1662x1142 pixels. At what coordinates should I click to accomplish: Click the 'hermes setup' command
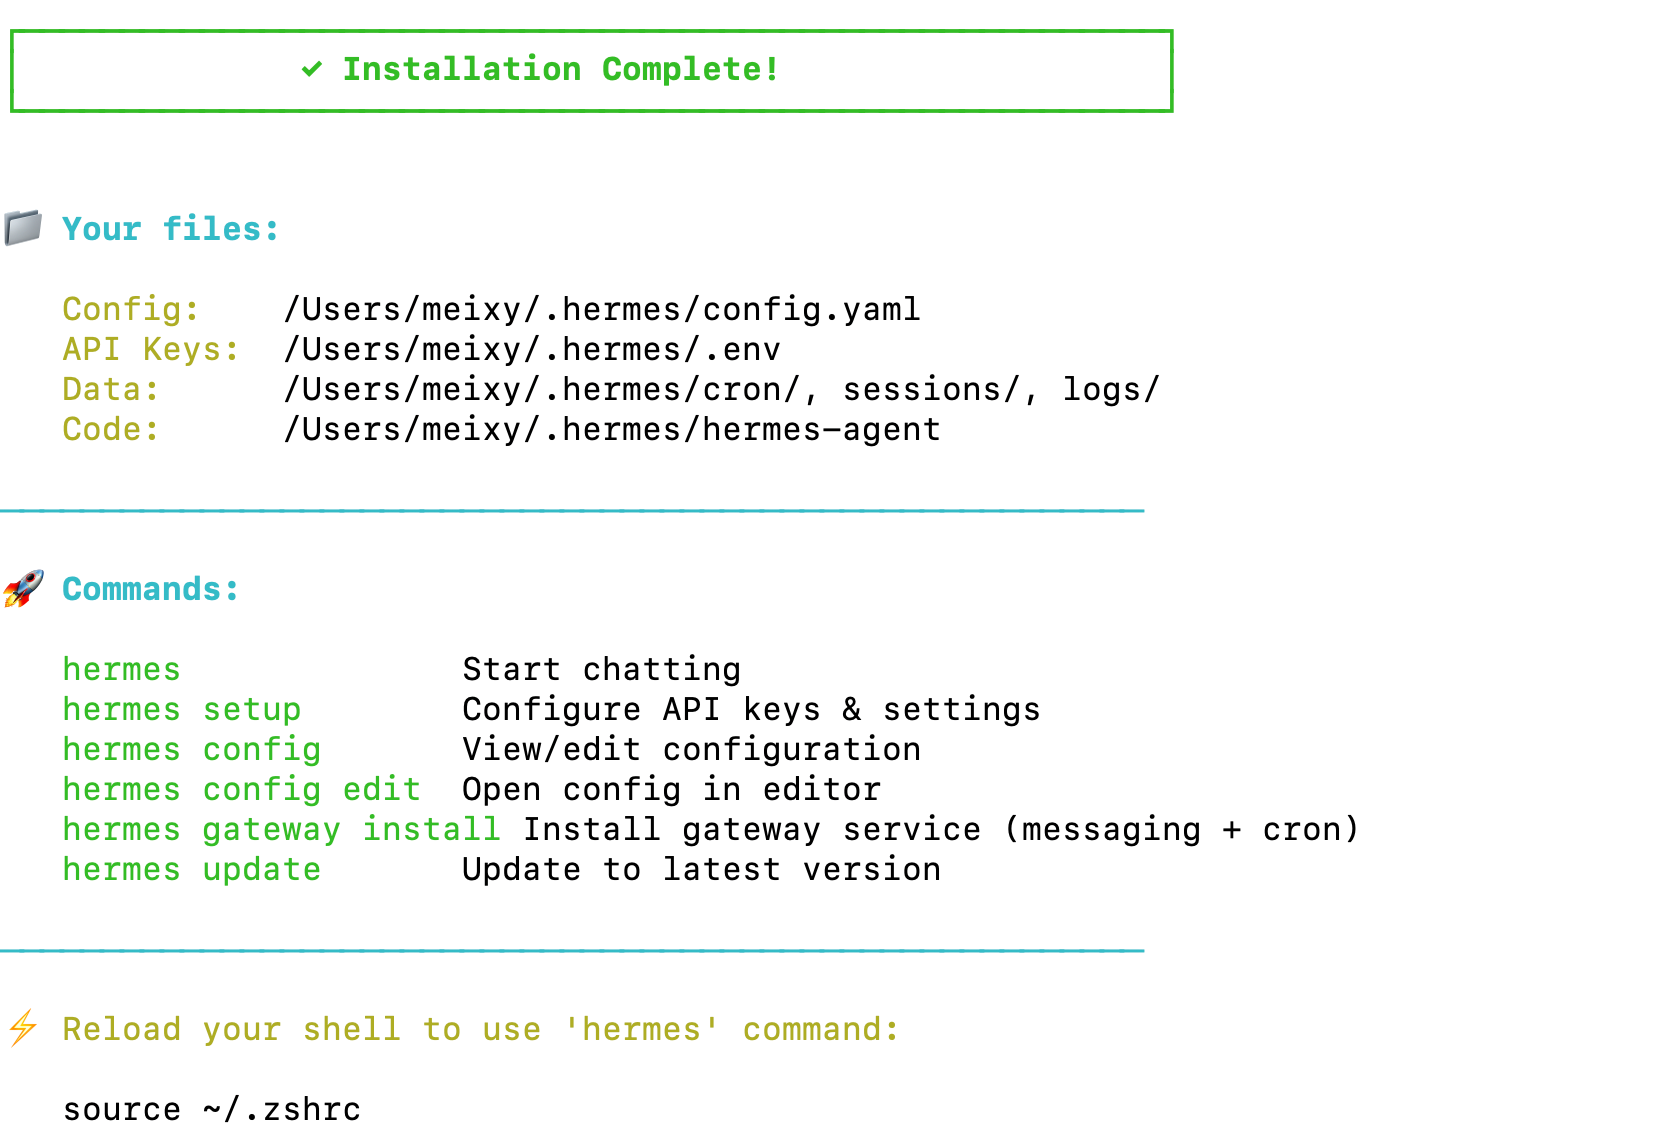coord(182,709)
